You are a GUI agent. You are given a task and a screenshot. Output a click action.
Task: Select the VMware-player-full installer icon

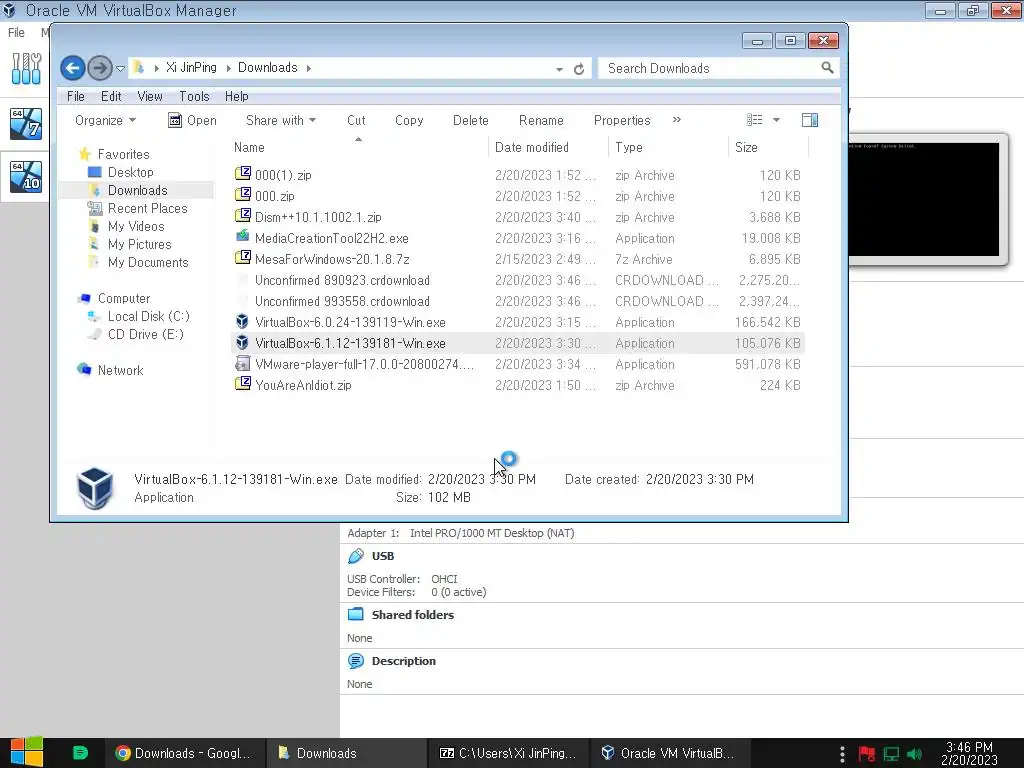tap(242, 364)
